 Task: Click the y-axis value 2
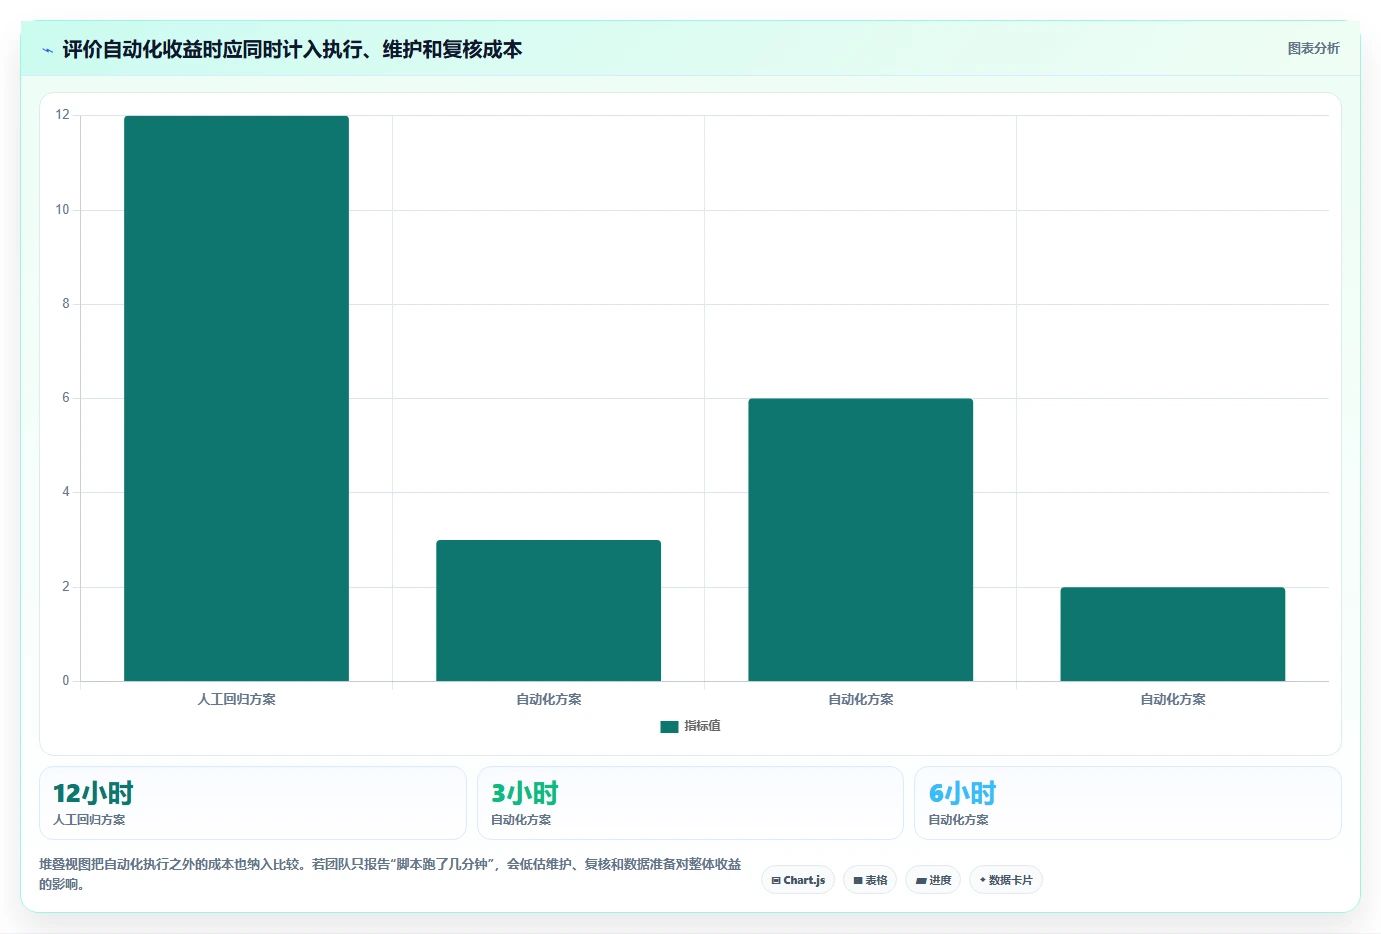pyautogui.click(x=66, y=587)
